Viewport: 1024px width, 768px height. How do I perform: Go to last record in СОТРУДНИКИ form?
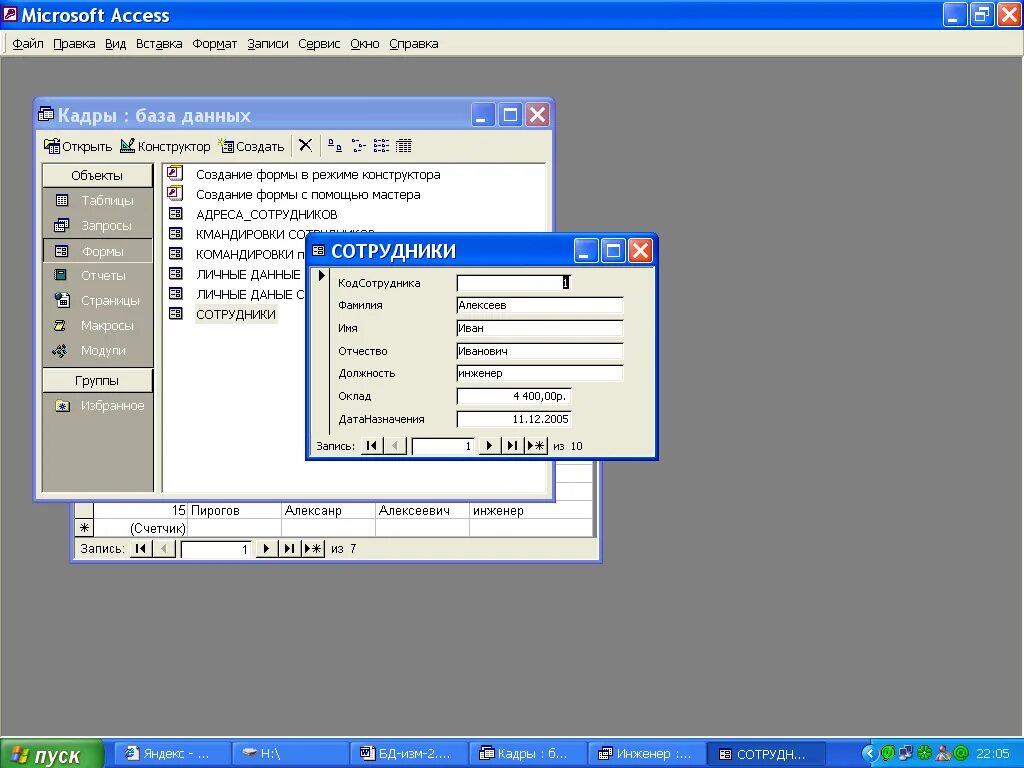point(512,446)
